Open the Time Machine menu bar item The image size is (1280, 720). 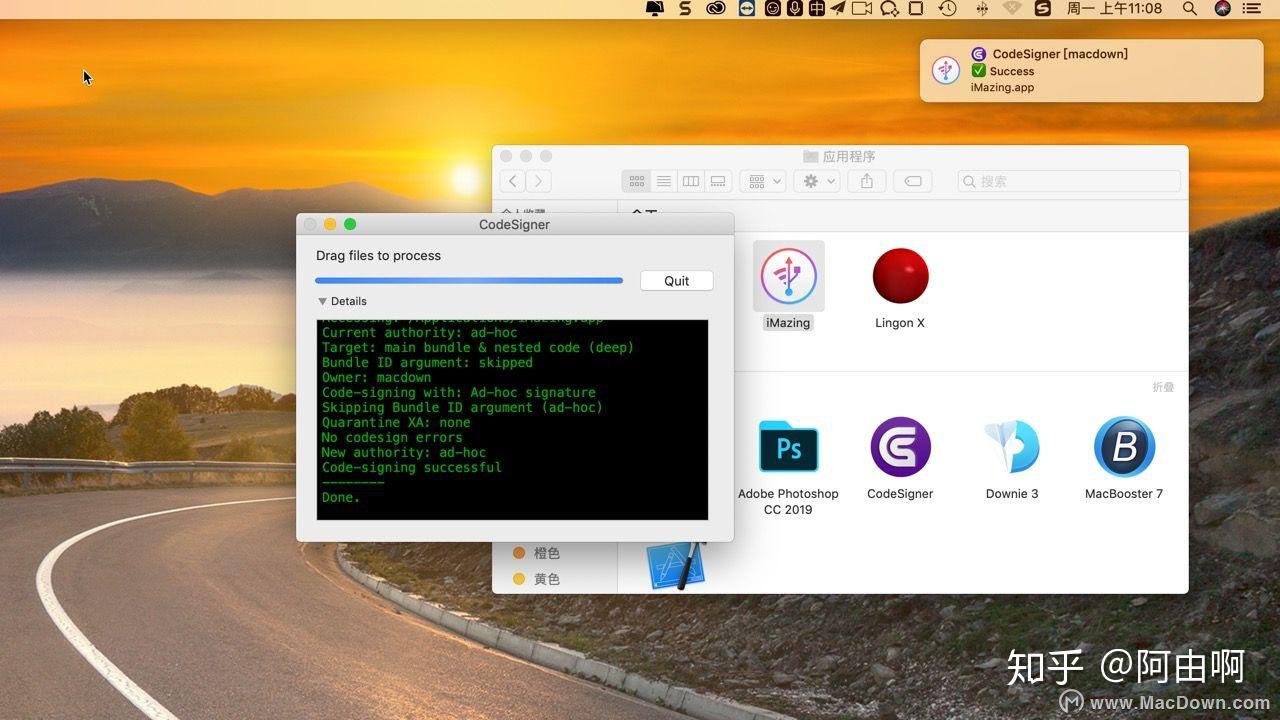[x=947, y=9]
